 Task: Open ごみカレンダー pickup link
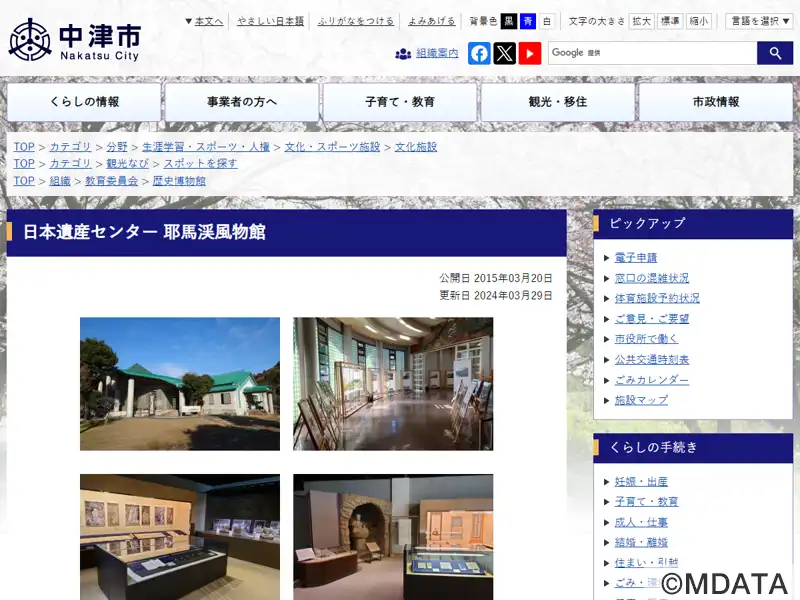652,380
